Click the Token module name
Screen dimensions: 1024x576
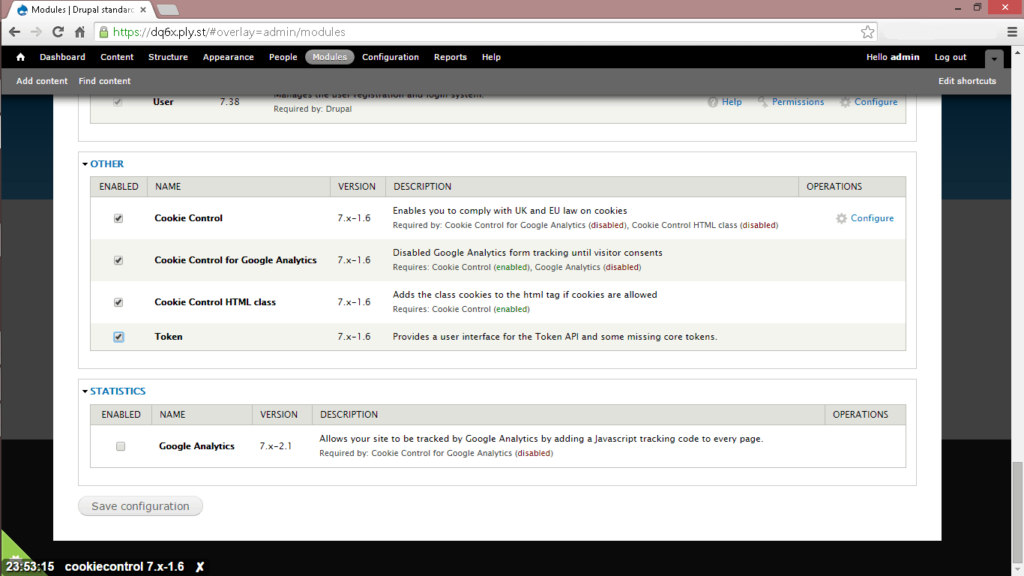pos(168,337)
